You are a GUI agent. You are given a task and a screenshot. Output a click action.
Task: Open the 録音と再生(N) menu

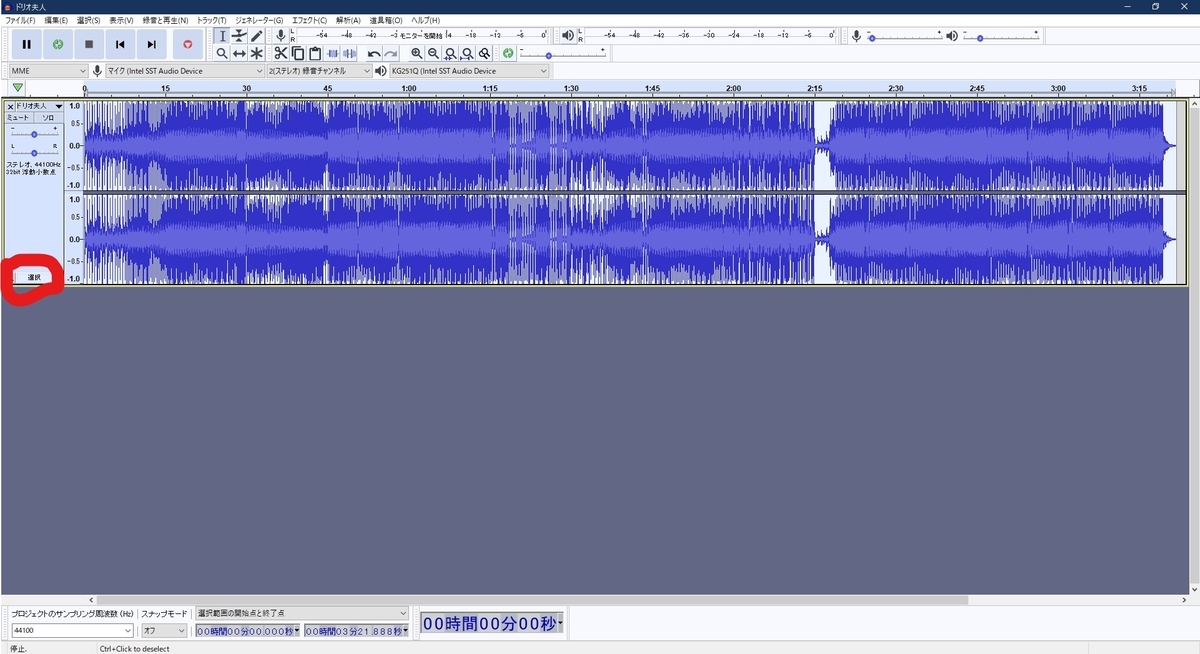tap(165, 20)
